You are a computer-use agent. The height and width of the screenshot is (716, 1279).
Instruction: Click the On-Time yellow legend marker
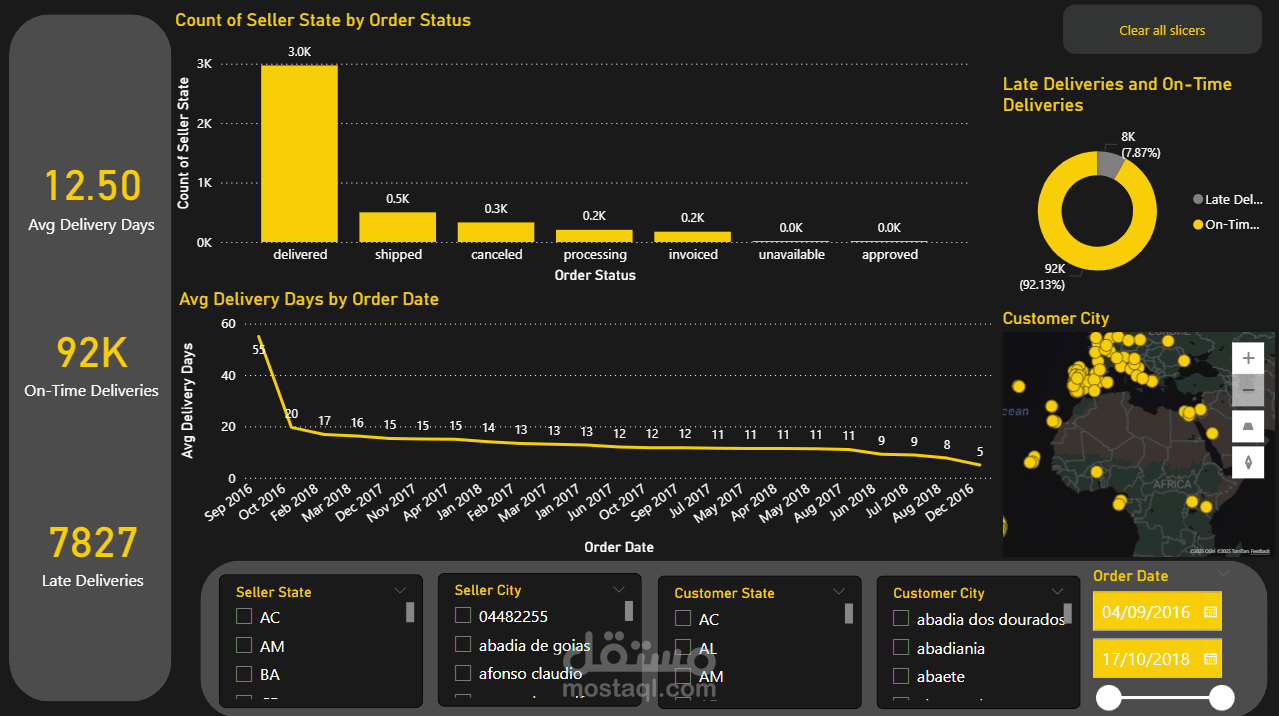click(x=1198, y=225)
